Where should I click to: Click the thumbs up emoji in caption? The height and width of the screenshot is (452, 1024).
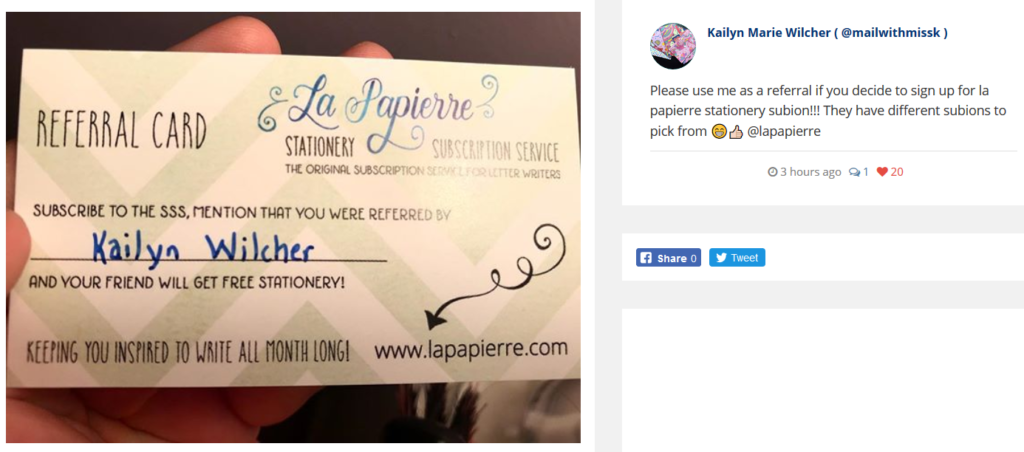pyautogui.click(x=736, y=131)
